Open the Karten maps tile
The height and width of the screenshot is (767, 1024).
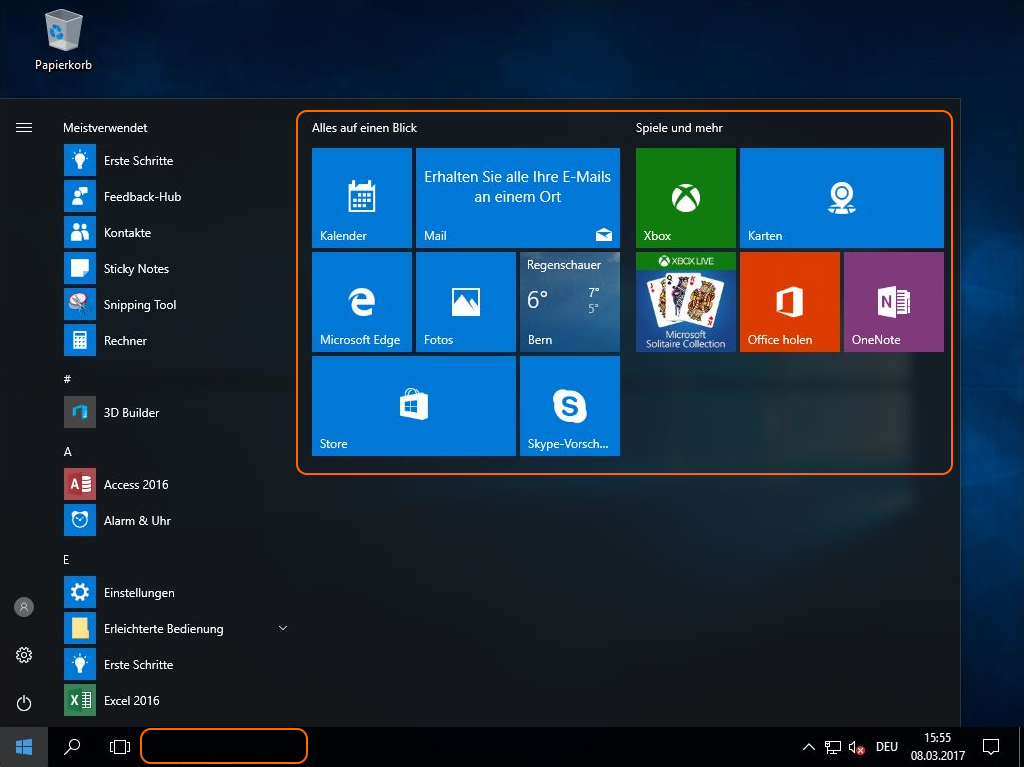[841, 198]
